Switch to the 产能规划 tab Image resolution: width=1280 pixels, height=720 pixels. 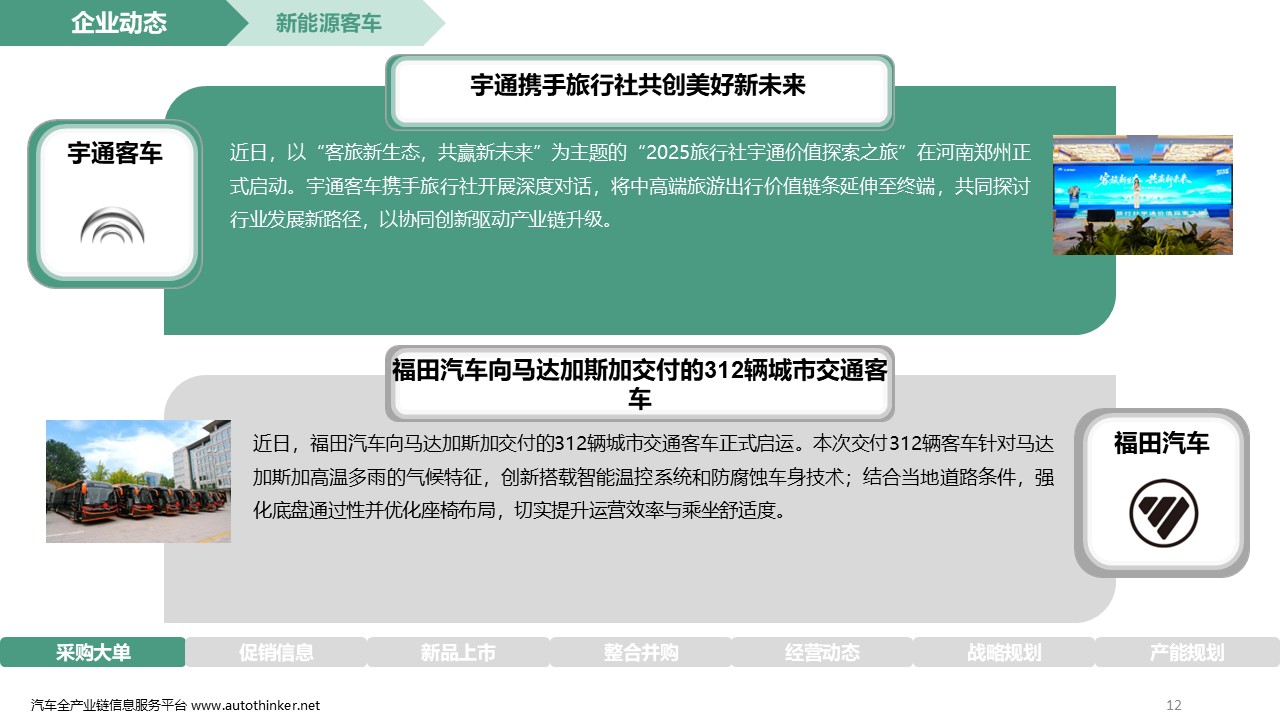[1187, 652]
